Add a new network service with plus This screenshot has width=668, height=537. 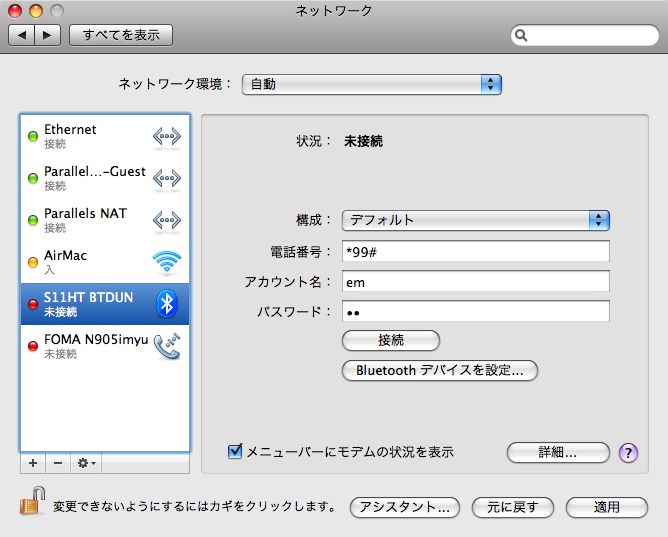(33, 463)
